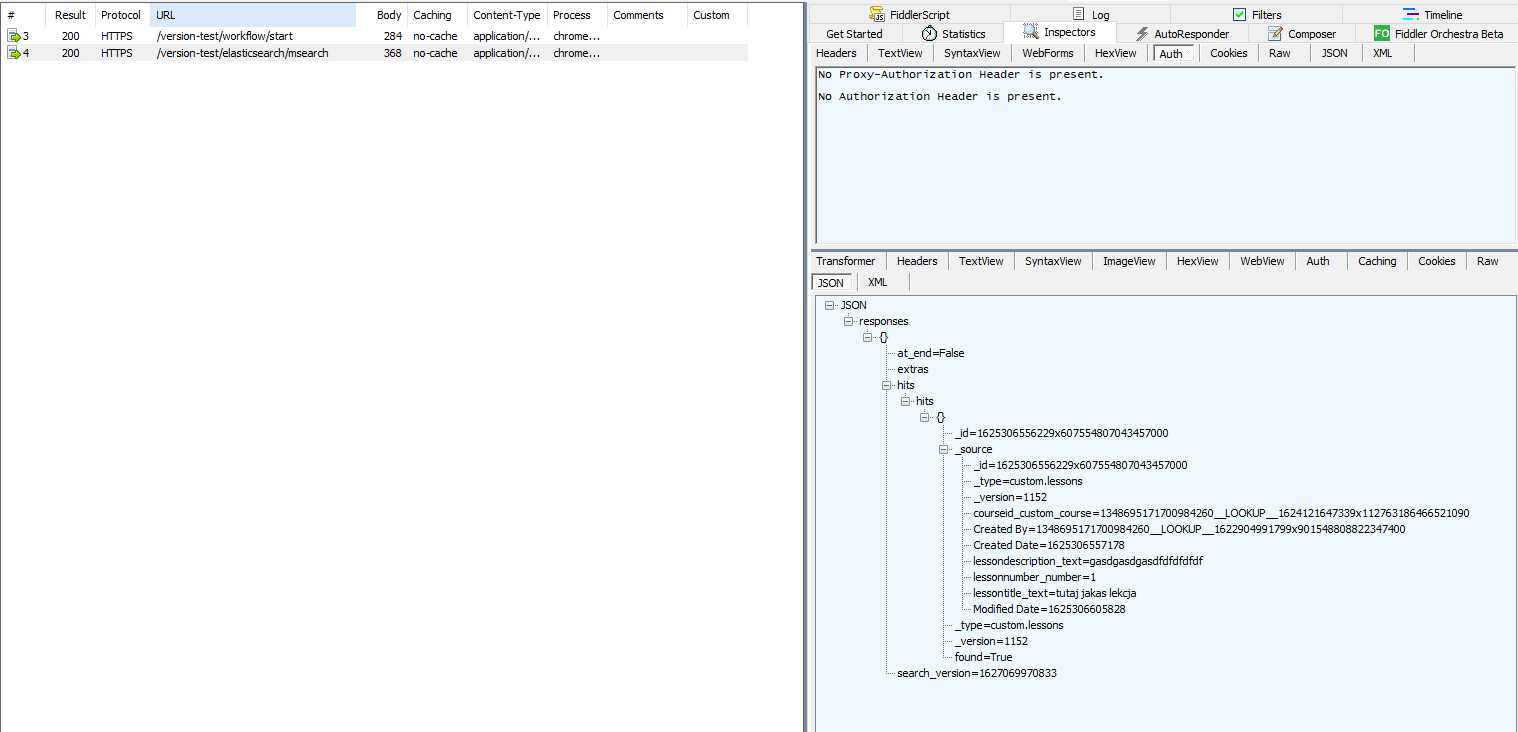This screenshot has height=732, width=1518.
Task: Toggle the Filters checkbox
Action: coord(1239,15)
